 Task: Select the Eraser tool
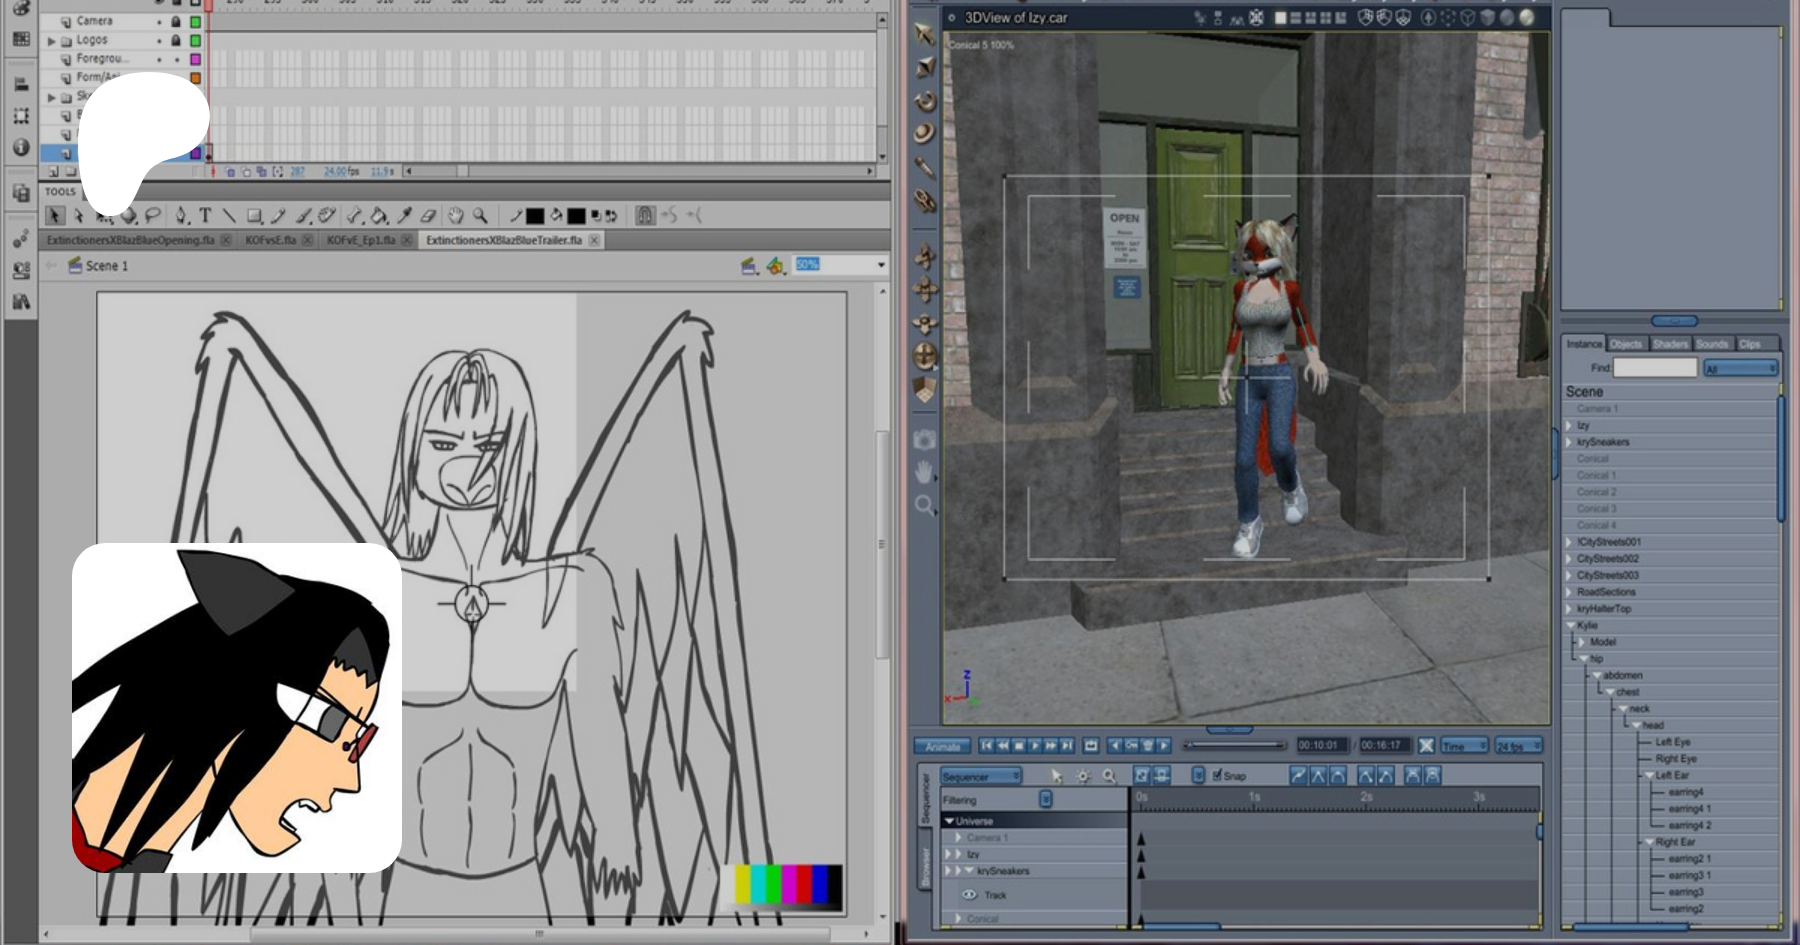[429, 215]
